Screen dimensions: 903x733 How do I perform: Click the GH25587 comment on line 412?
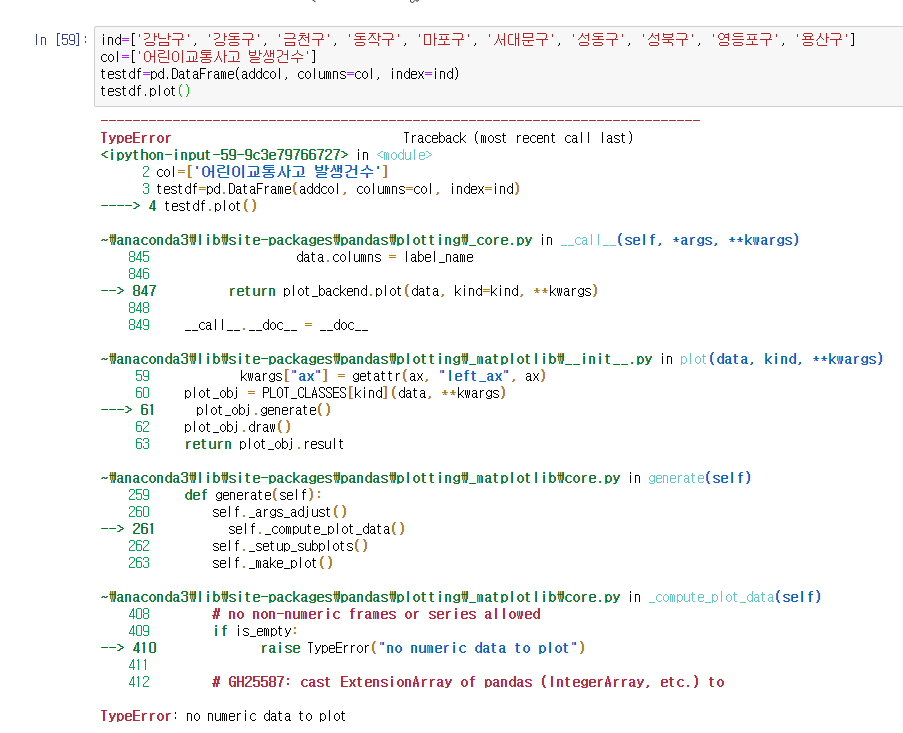pyautogui.click(x=468, y=682)
